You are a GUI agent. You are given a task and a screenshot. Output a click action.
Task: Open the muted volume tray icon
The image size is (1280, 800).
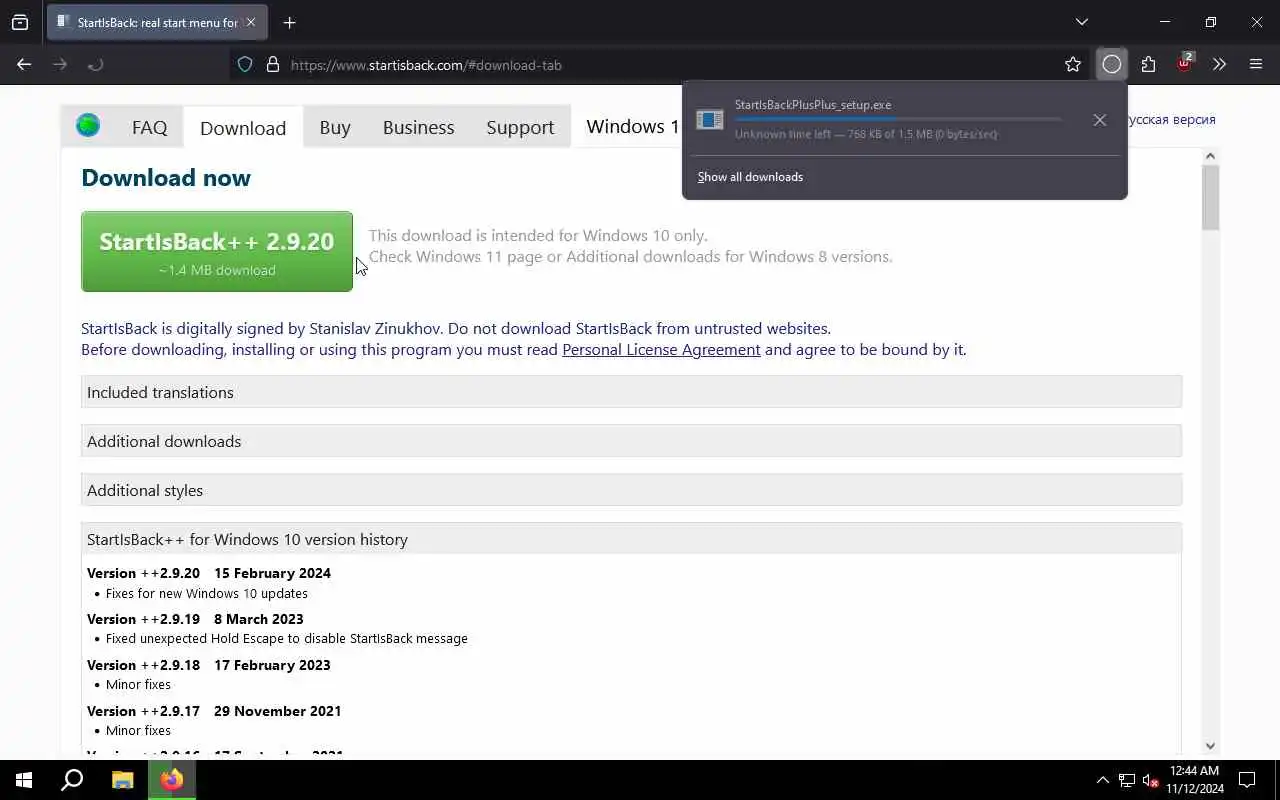[1151, 780]
